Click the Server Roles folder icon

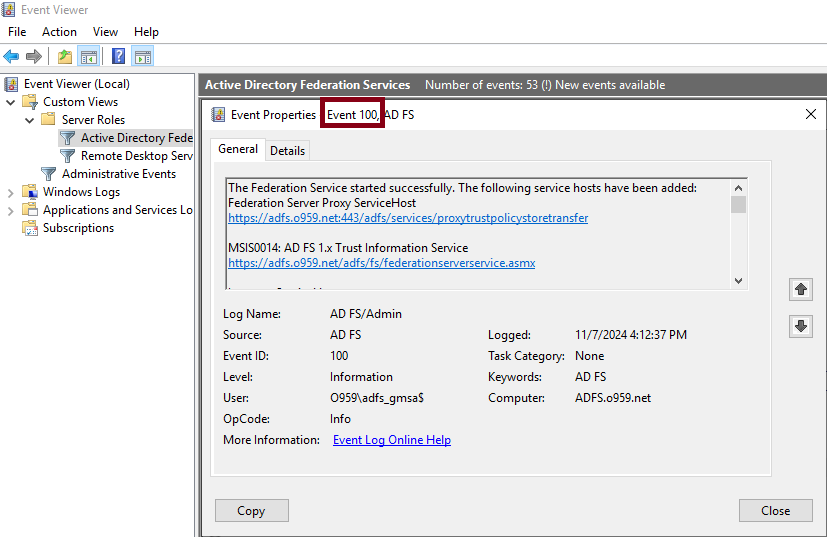[x=49, y=119]
